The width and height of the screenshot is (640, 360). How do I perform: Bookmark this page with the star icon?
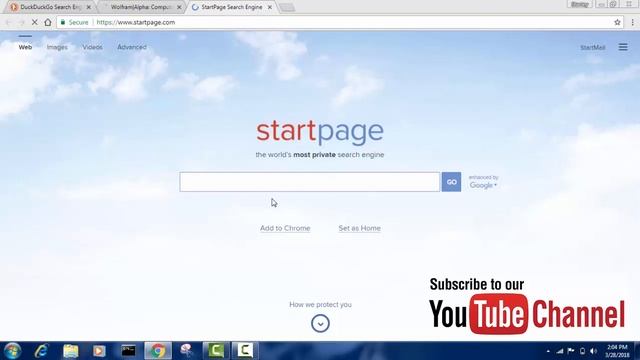(617, 22)
